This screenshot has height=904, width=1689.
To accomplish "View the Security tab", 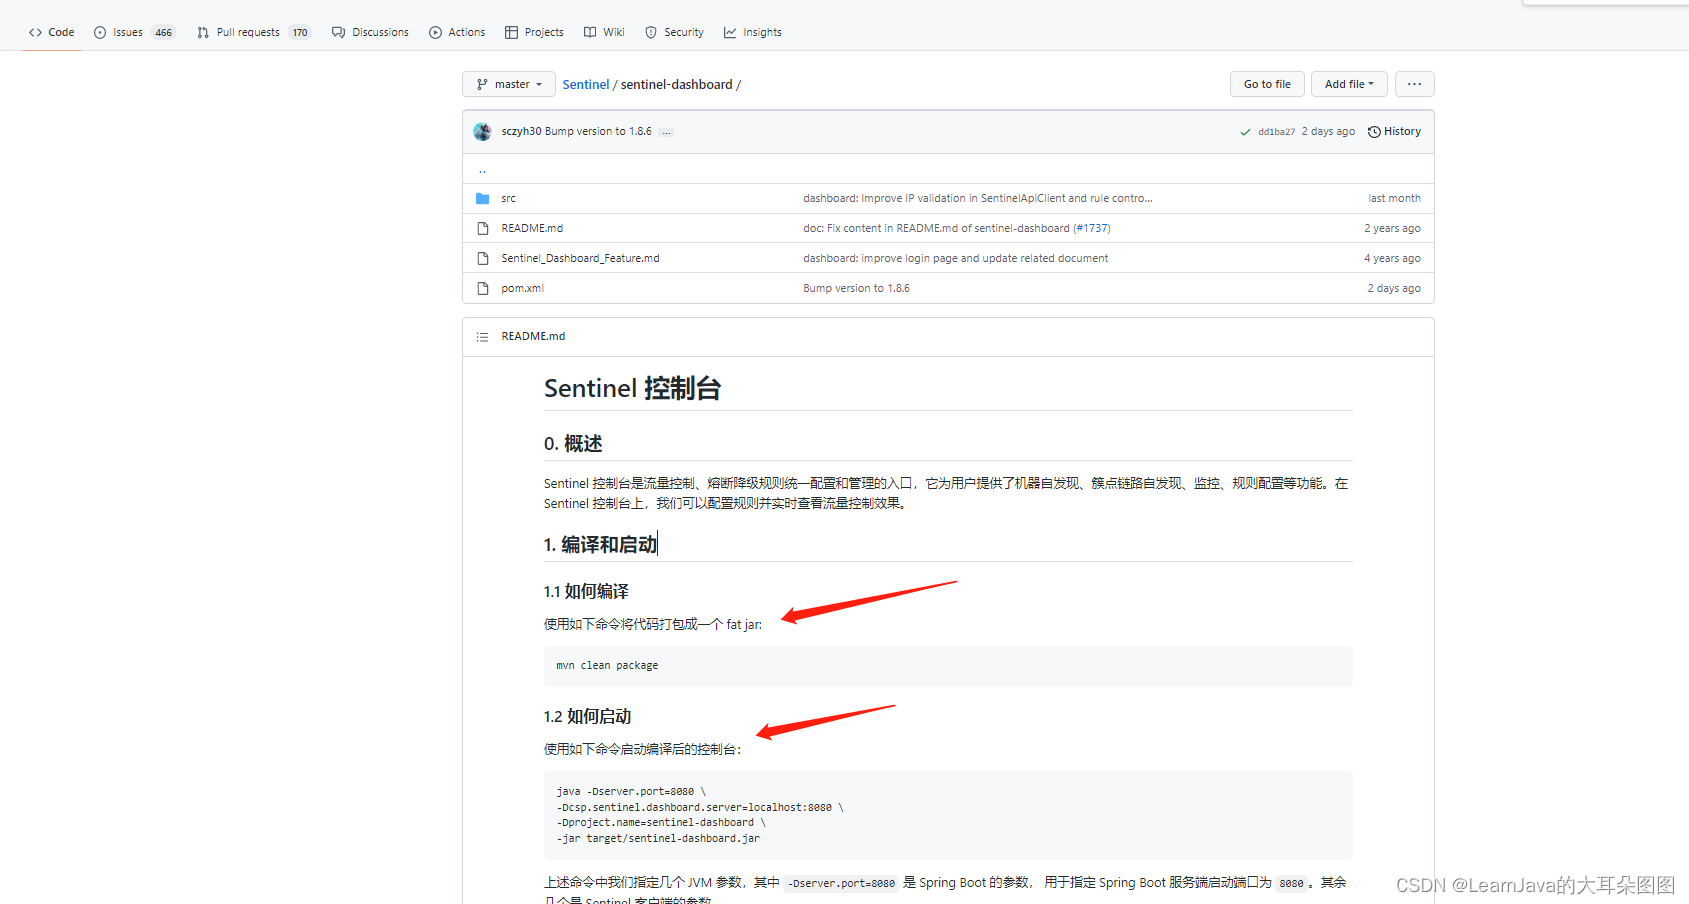I will (x=675, y=32).
